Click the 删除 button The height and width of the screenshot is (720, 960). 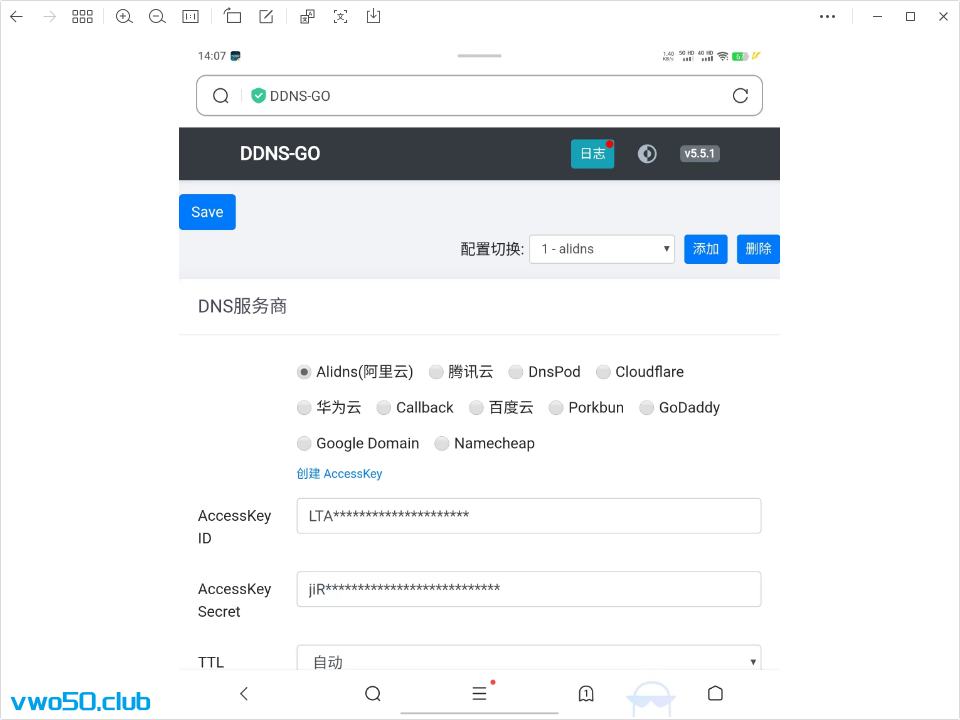point(758,249)
